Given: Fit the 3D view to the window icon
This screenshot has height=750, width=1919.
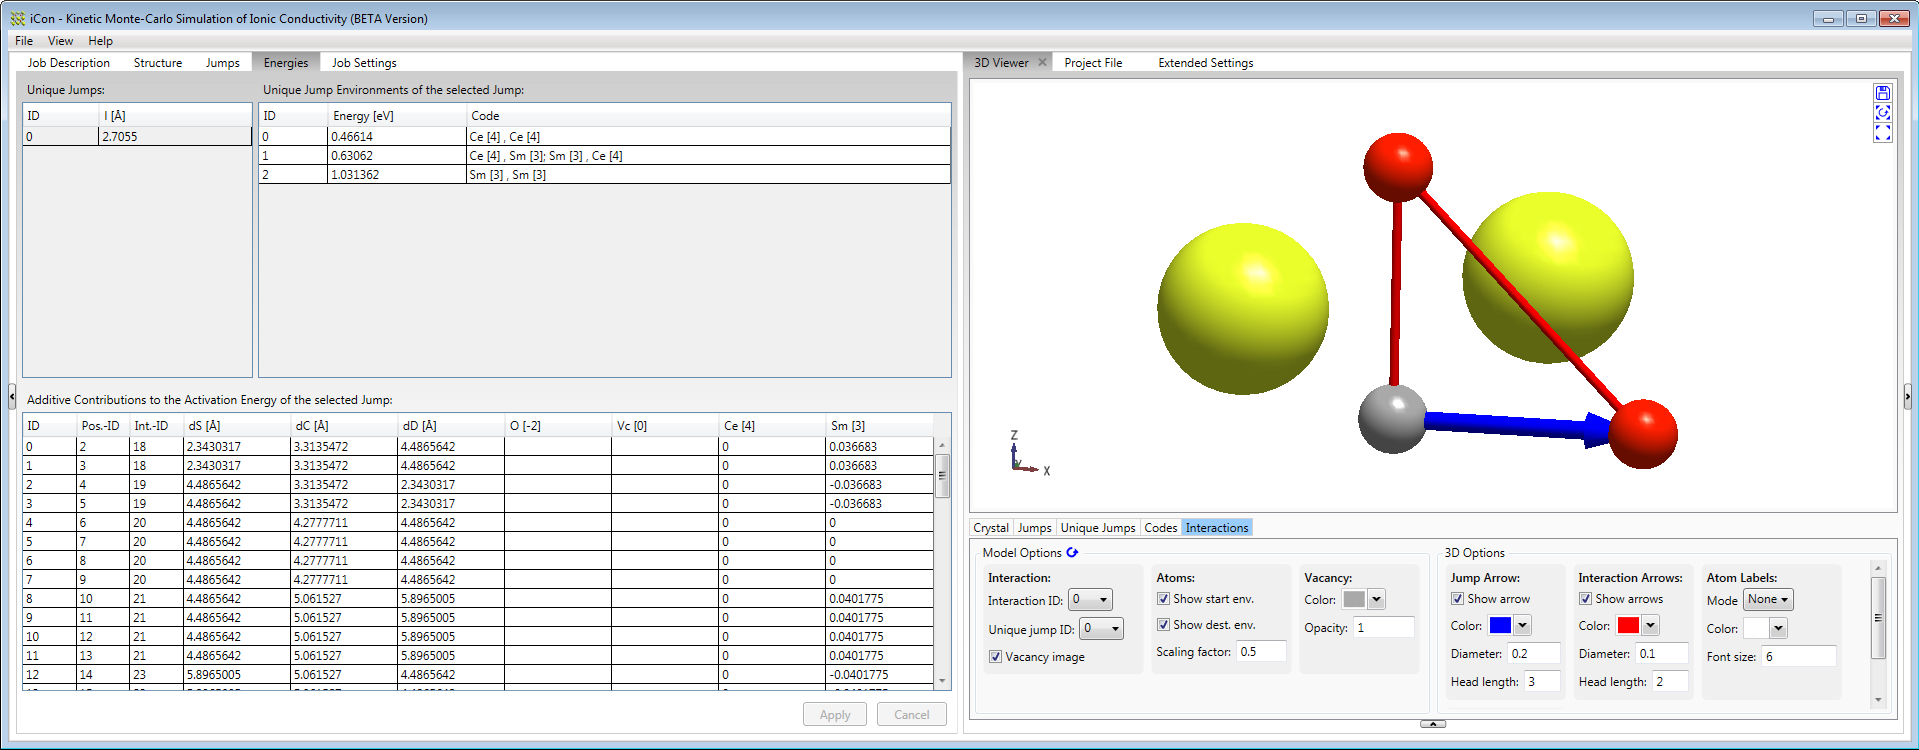Looking at the screenshot, I should click(x=1882, y=133).
